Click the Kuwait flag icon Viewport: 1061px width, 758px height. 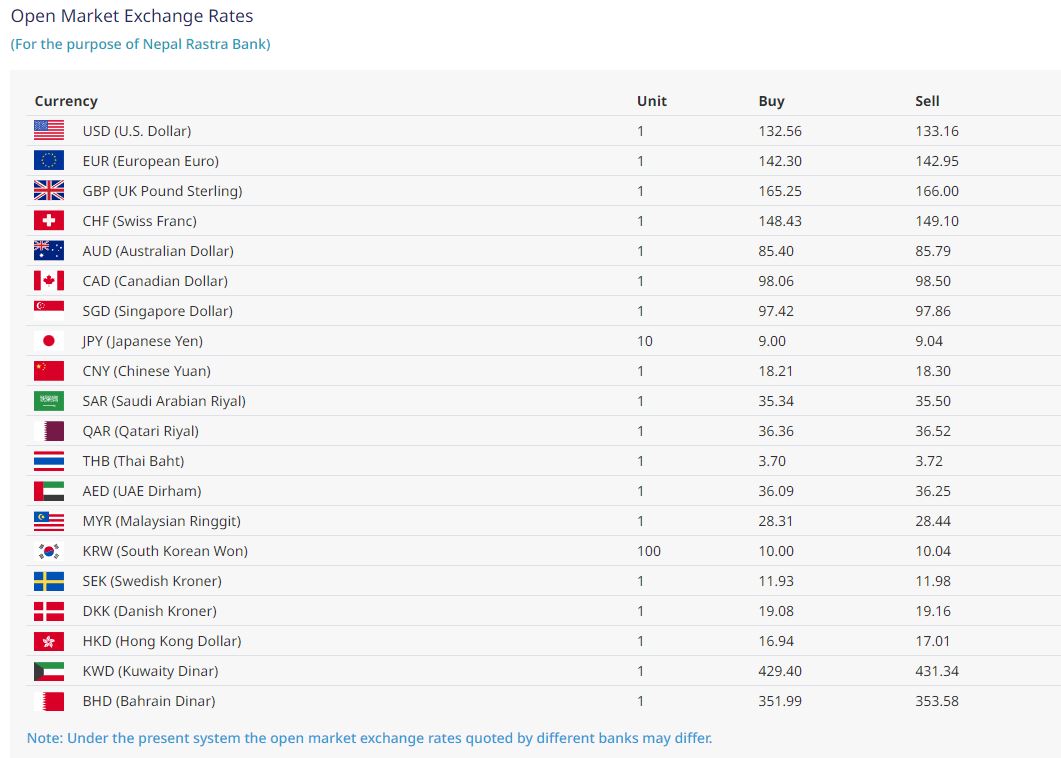pos(49,671)
